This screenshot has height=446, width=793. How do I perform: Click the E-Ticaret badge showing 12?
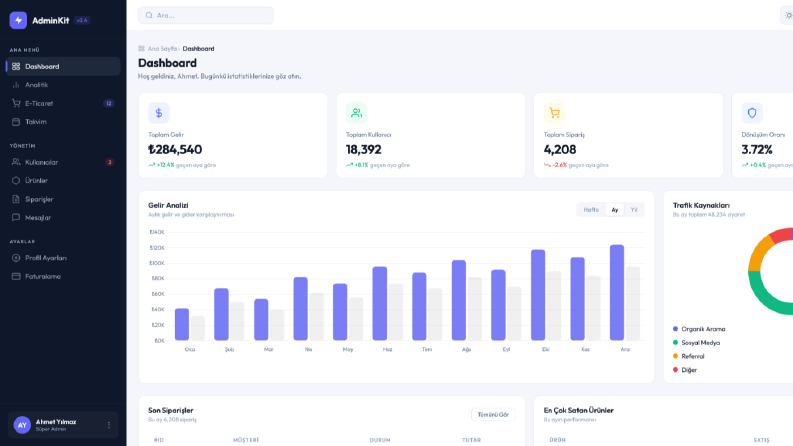[109, 103]
